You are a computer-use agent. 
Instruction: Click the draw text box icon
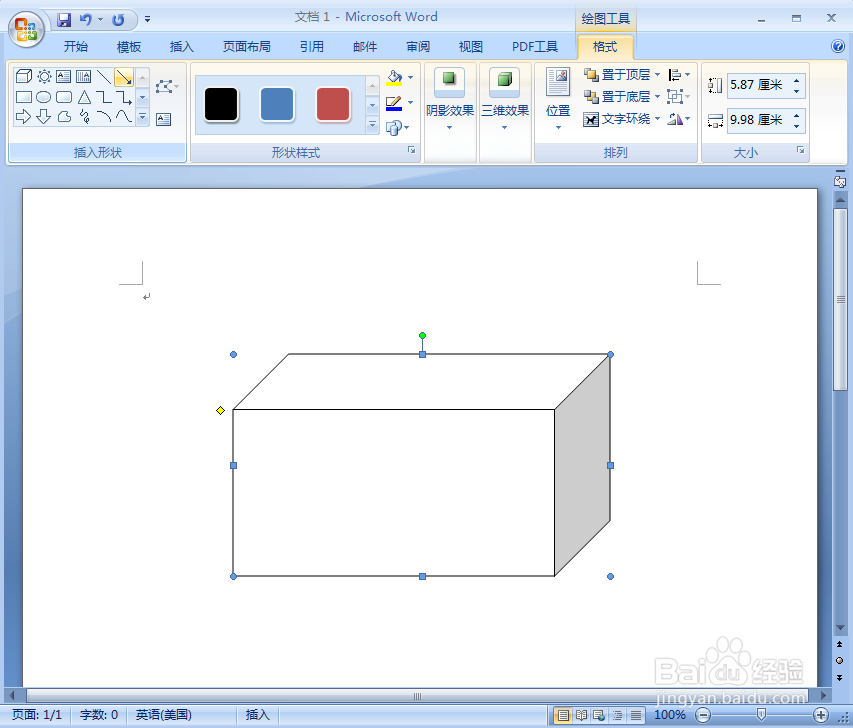163,119
